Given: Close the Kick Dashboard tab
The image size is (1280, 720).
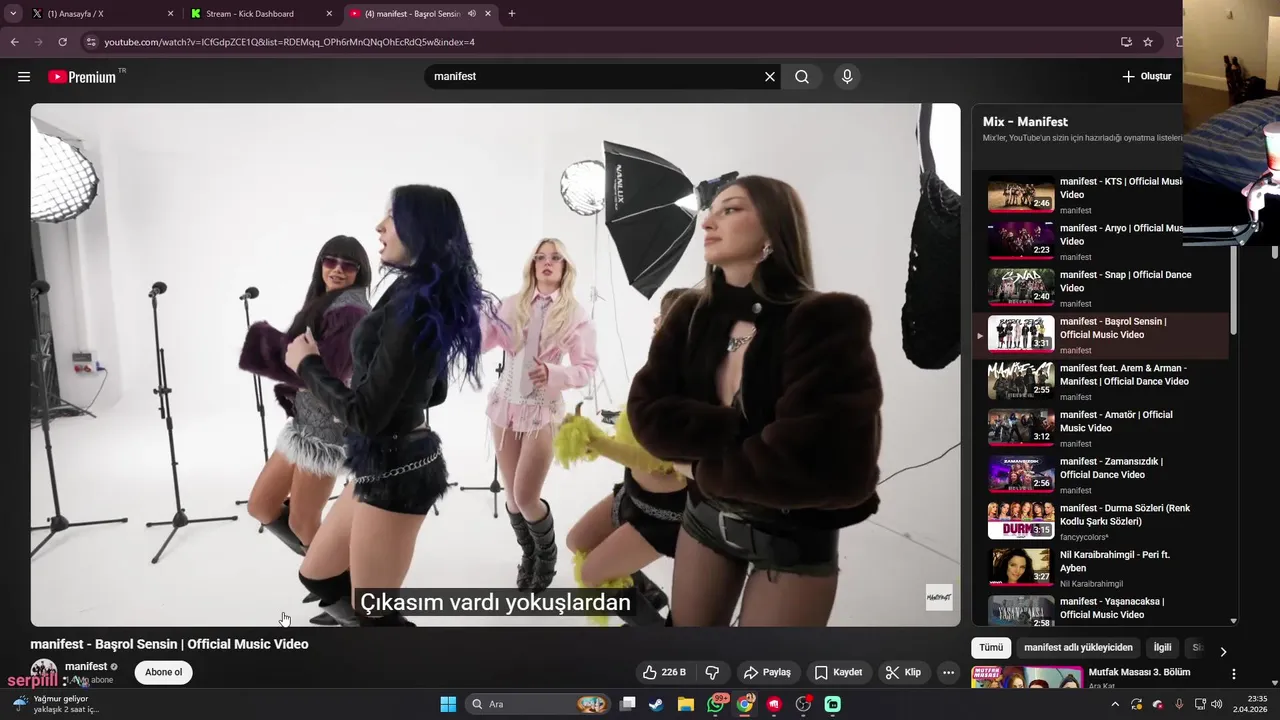Looking at the screenshot, I should click(329, 14).
